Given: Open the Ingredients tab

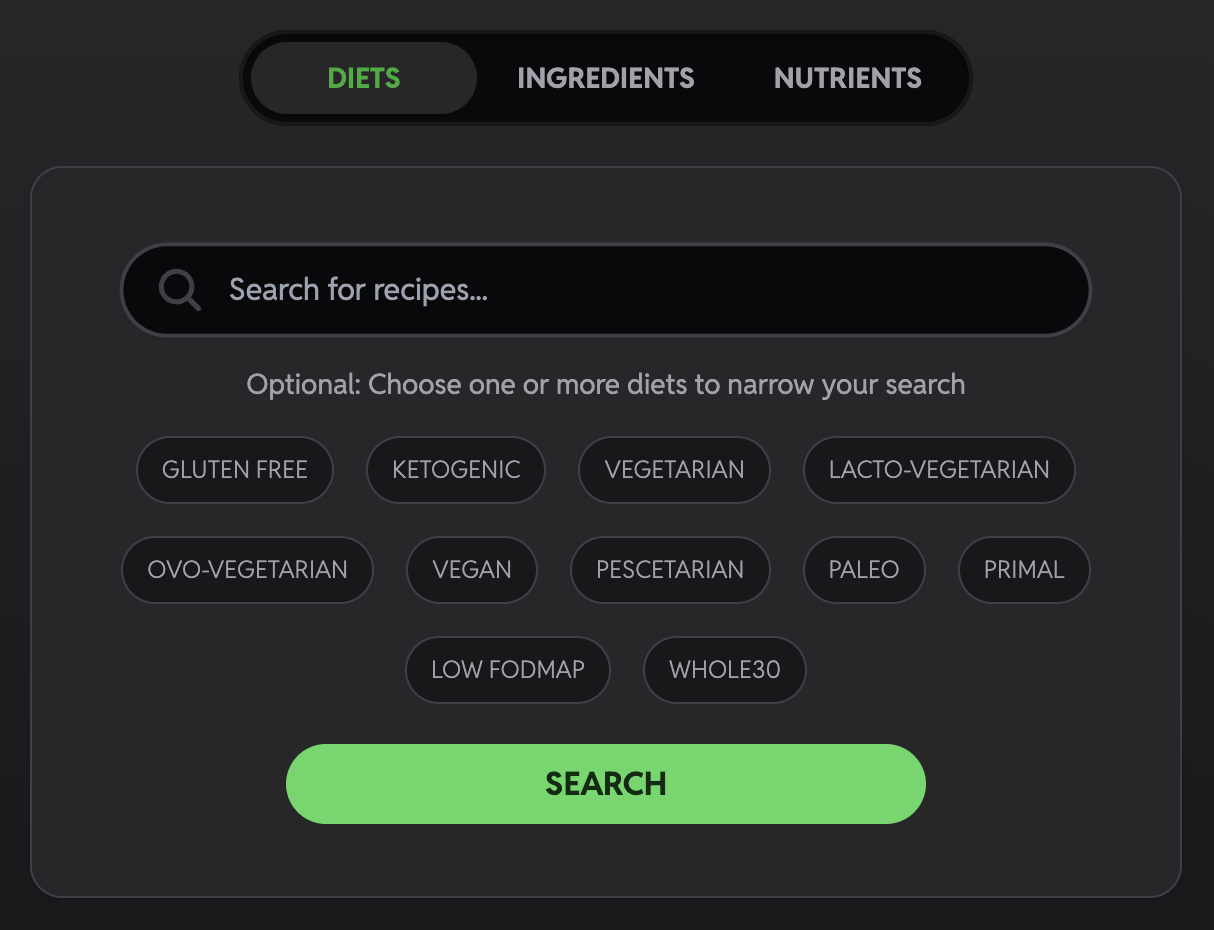Looking at the screenshot, I should pos(605,78).
